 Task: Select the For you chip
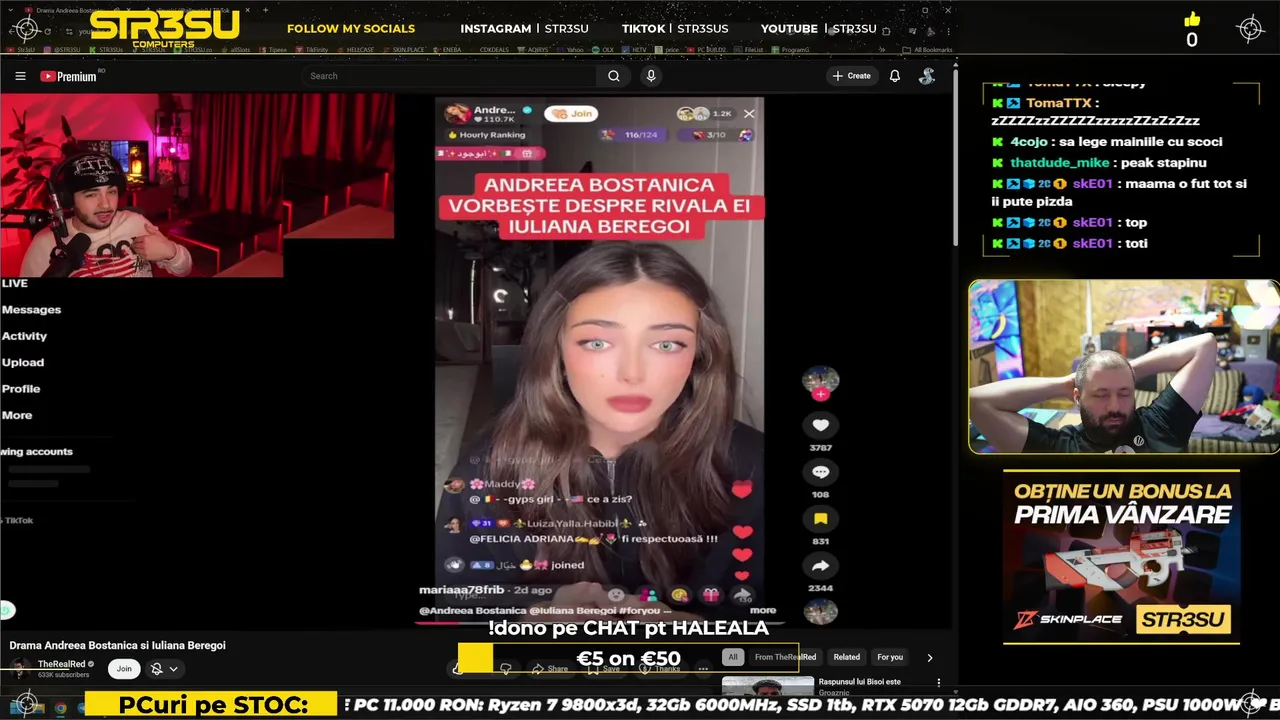(x=890, y=657)
